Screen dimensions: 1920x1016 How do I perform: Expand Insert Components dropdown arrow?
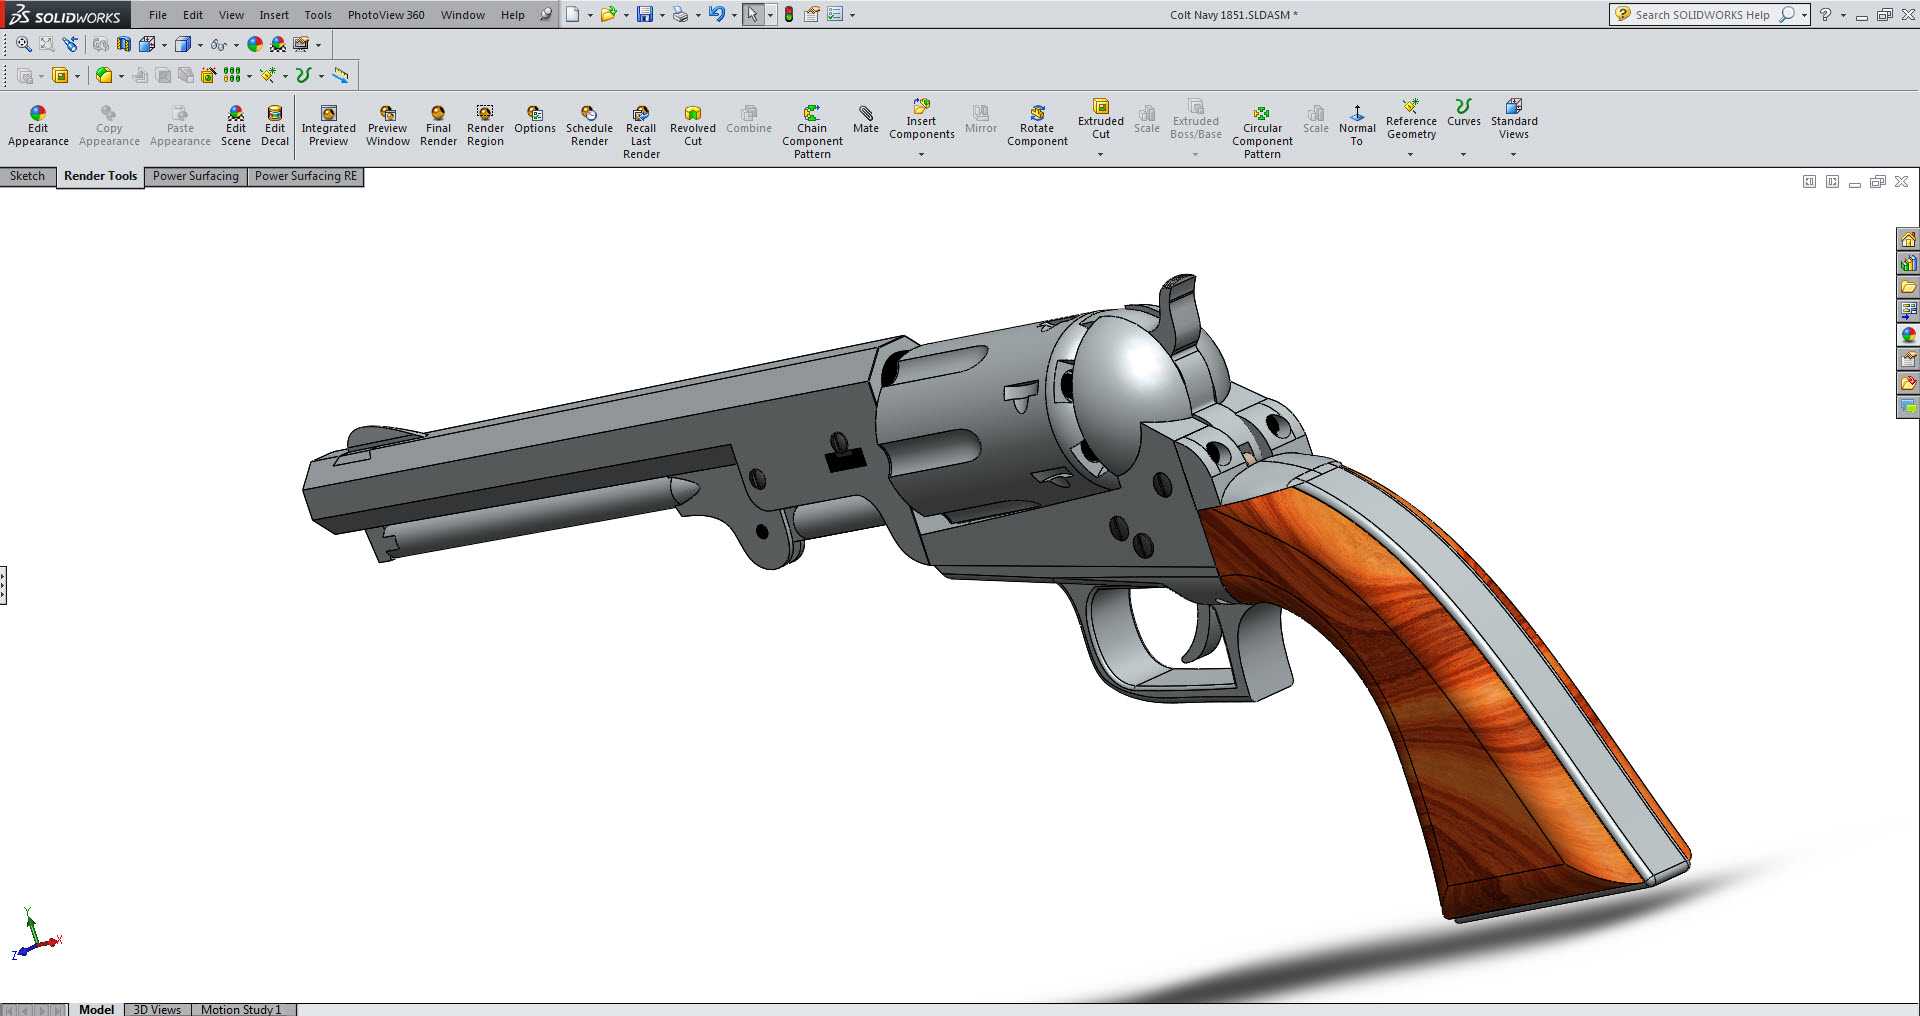[921, 154]
